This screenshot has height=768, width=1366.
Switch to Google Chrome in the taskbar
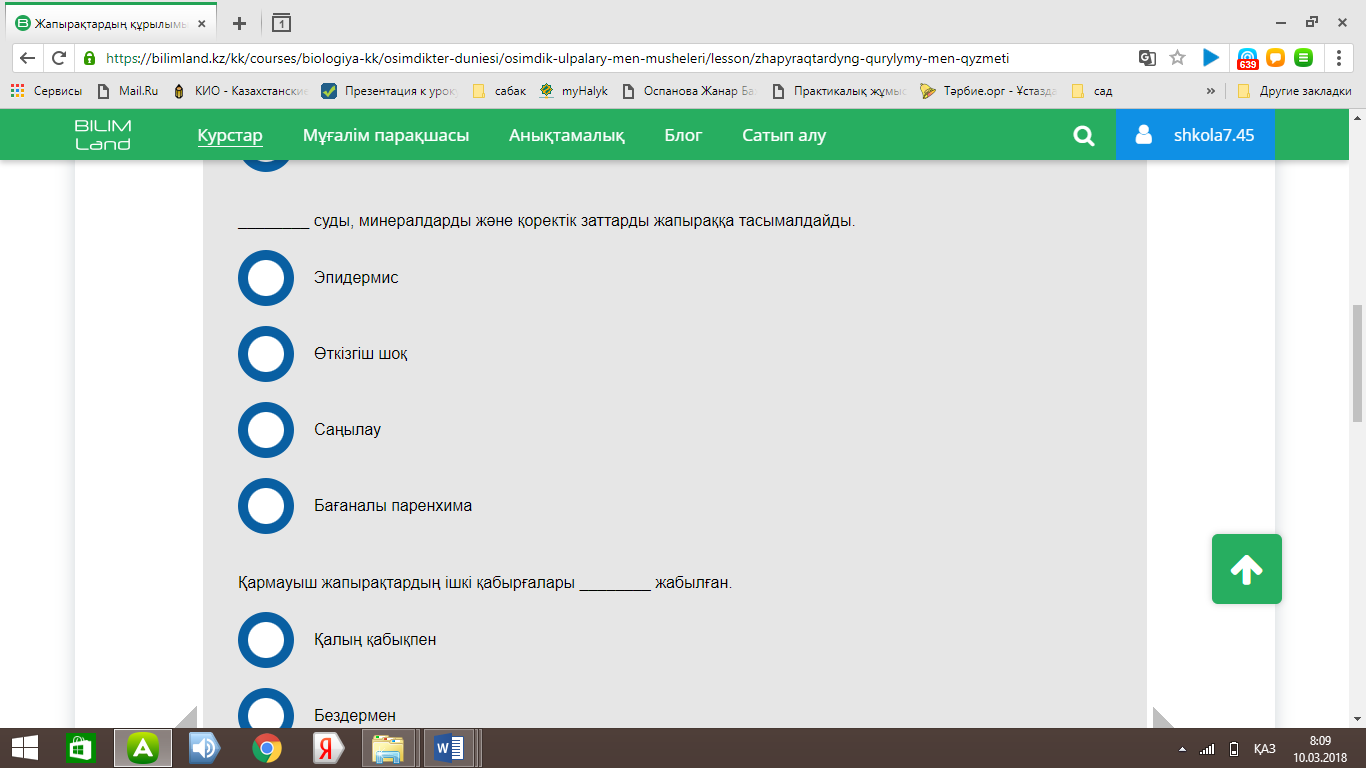[x=266, y=748]
